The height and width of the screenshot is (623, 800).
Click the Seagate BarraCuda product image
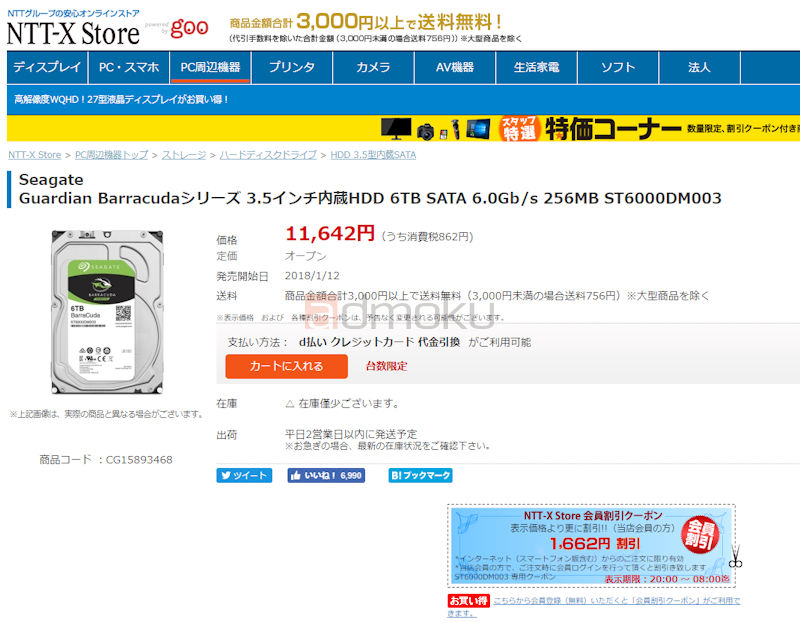(107, 312)
